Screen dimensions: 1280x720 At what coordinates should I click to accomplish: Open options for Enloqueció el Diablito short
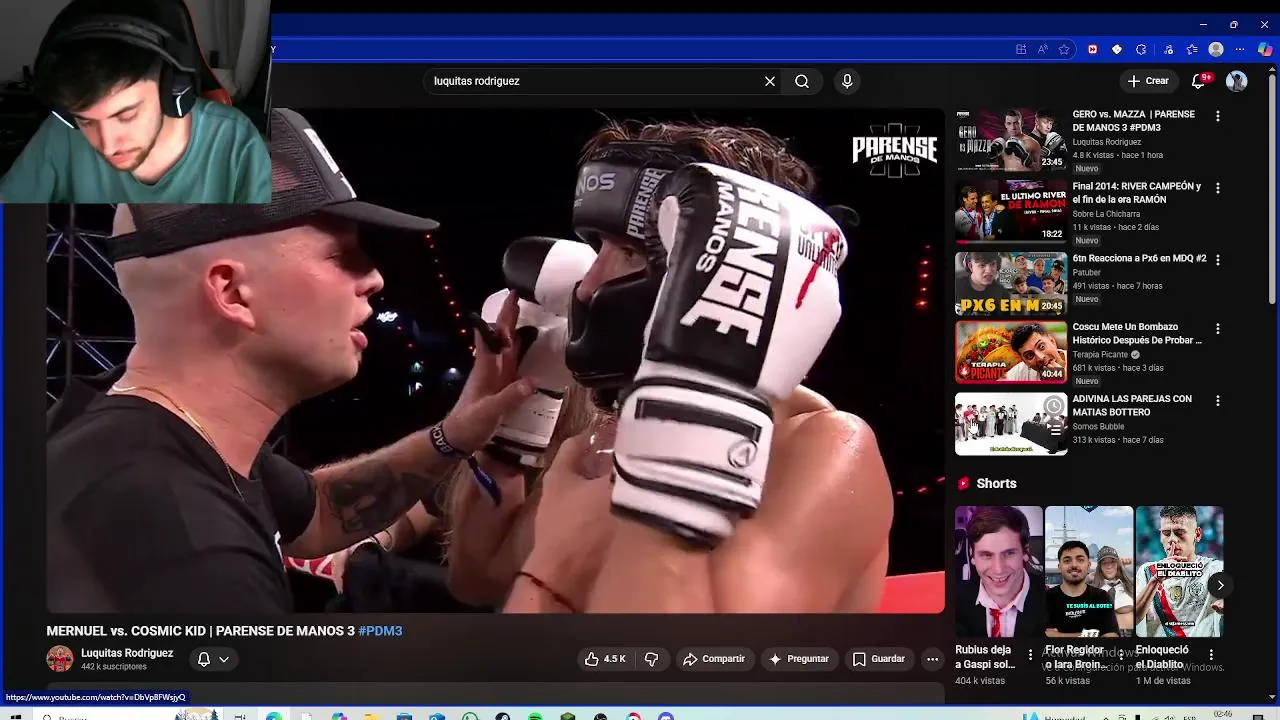pyautogui.click(x=1211, y=655)
